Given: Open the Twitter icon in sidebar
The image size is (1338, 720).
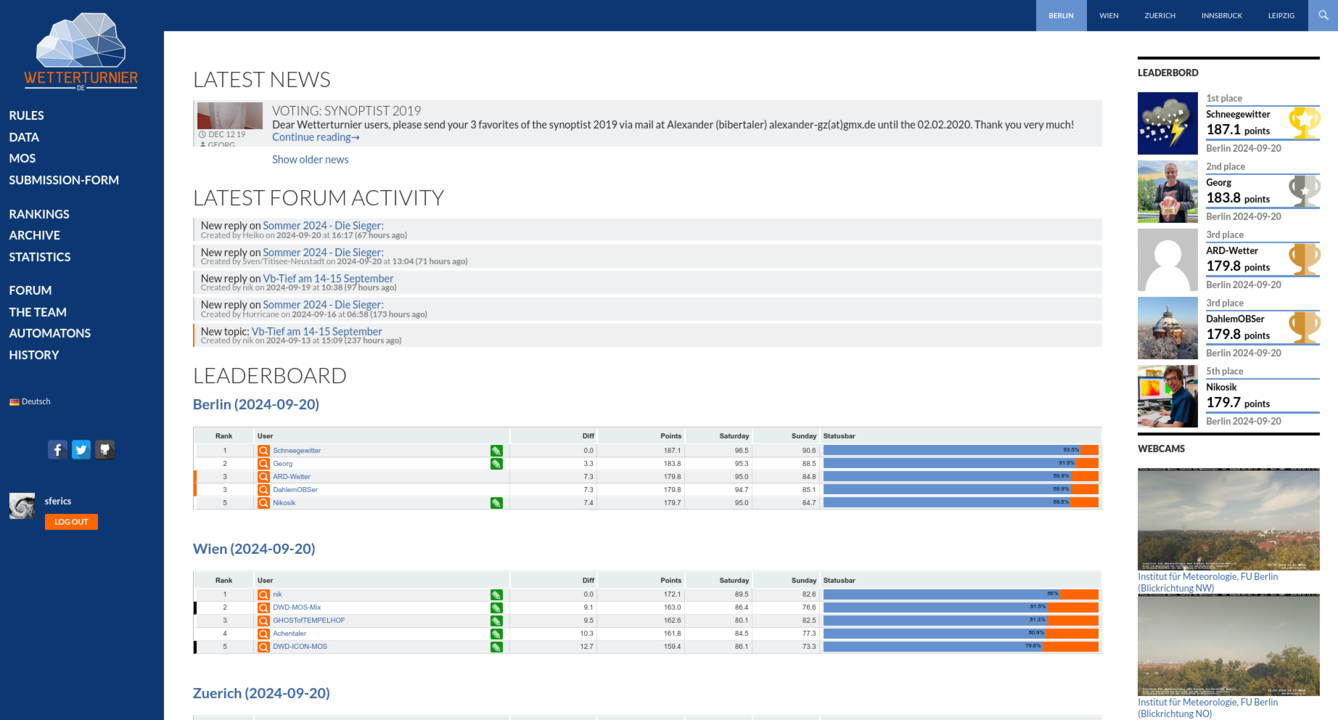Looking at the screenshot, I should [81, 450].
